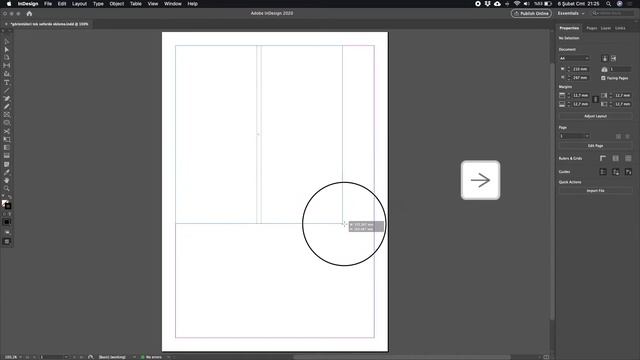This screenshot has height=360, width=640.
Task: Click the Publish Online button
Action: pyautogui.click(x=531, y=13)
